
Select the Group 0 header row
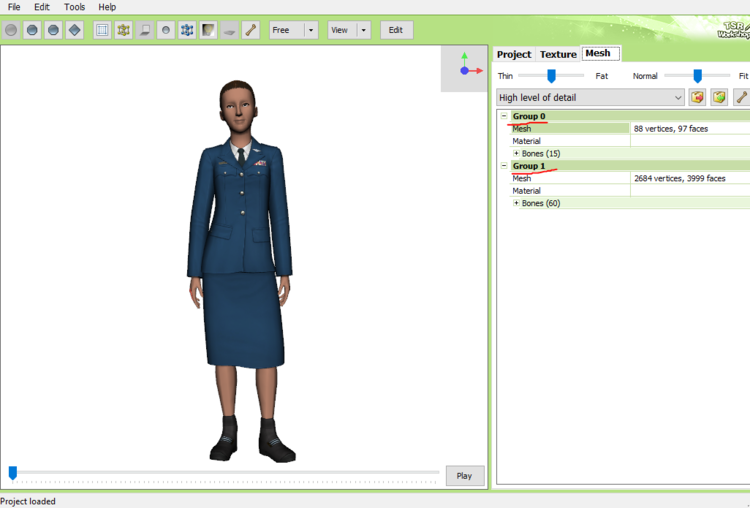click(629, 116)
